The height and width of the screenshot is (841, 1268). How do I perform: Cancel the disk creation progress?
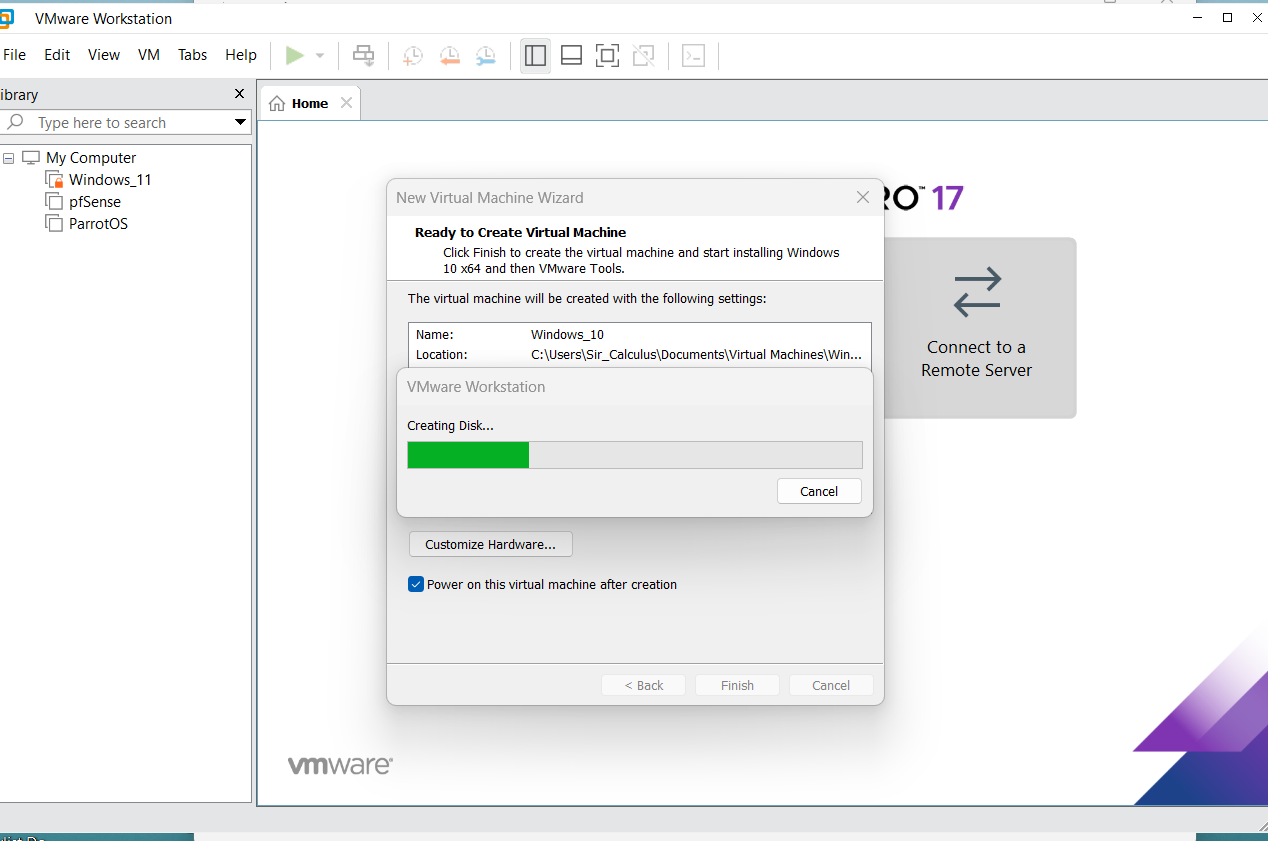tap(819, 491)
